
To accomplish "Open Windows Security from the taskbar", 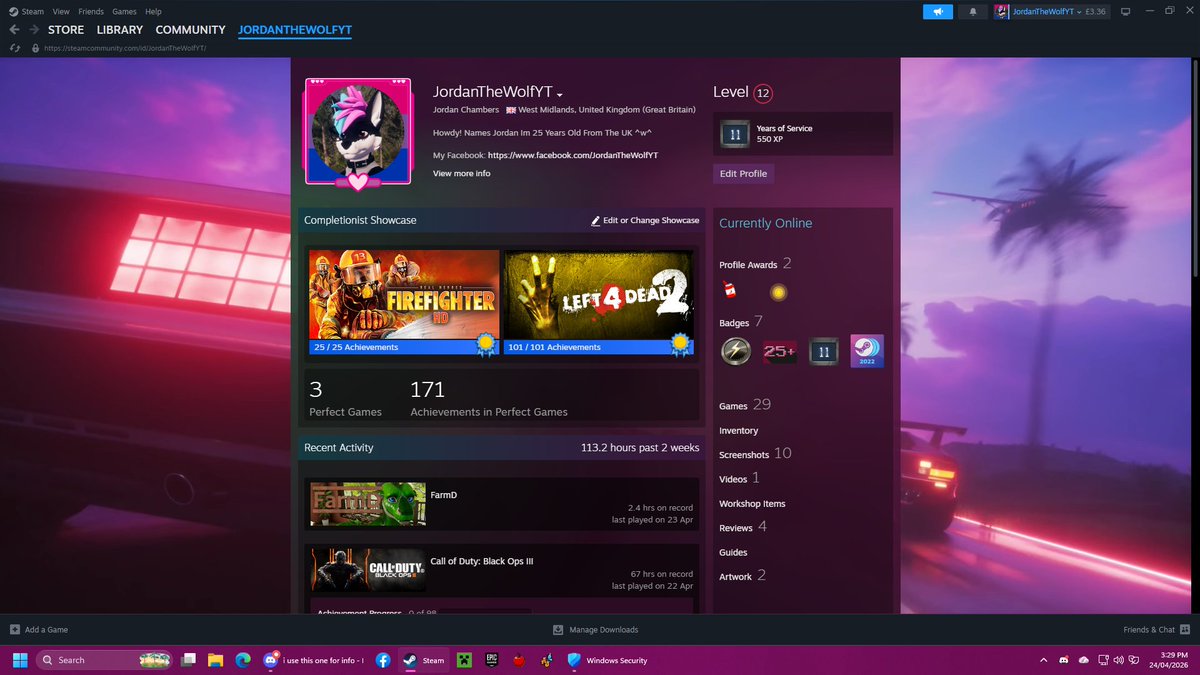I will (x=607, y=660).
